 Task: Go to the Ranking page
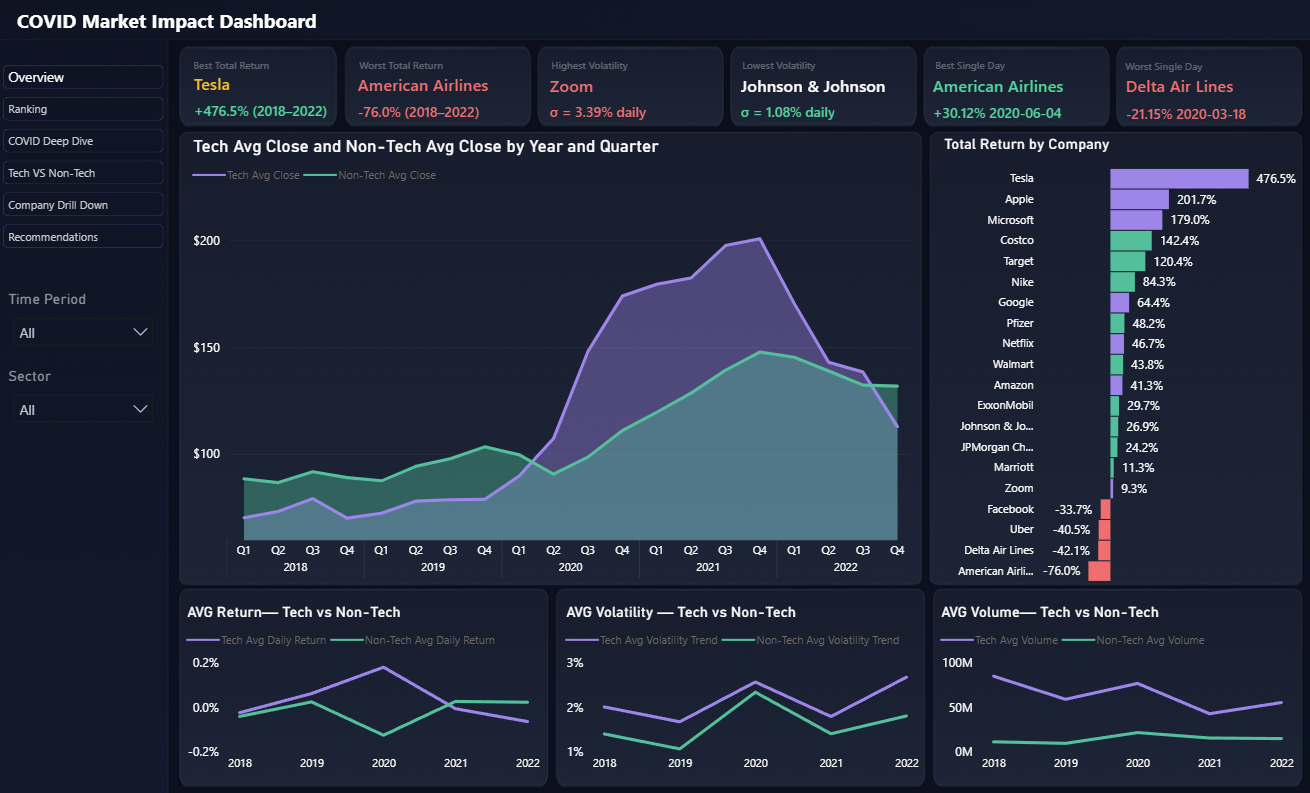click(x=83, y=109)
